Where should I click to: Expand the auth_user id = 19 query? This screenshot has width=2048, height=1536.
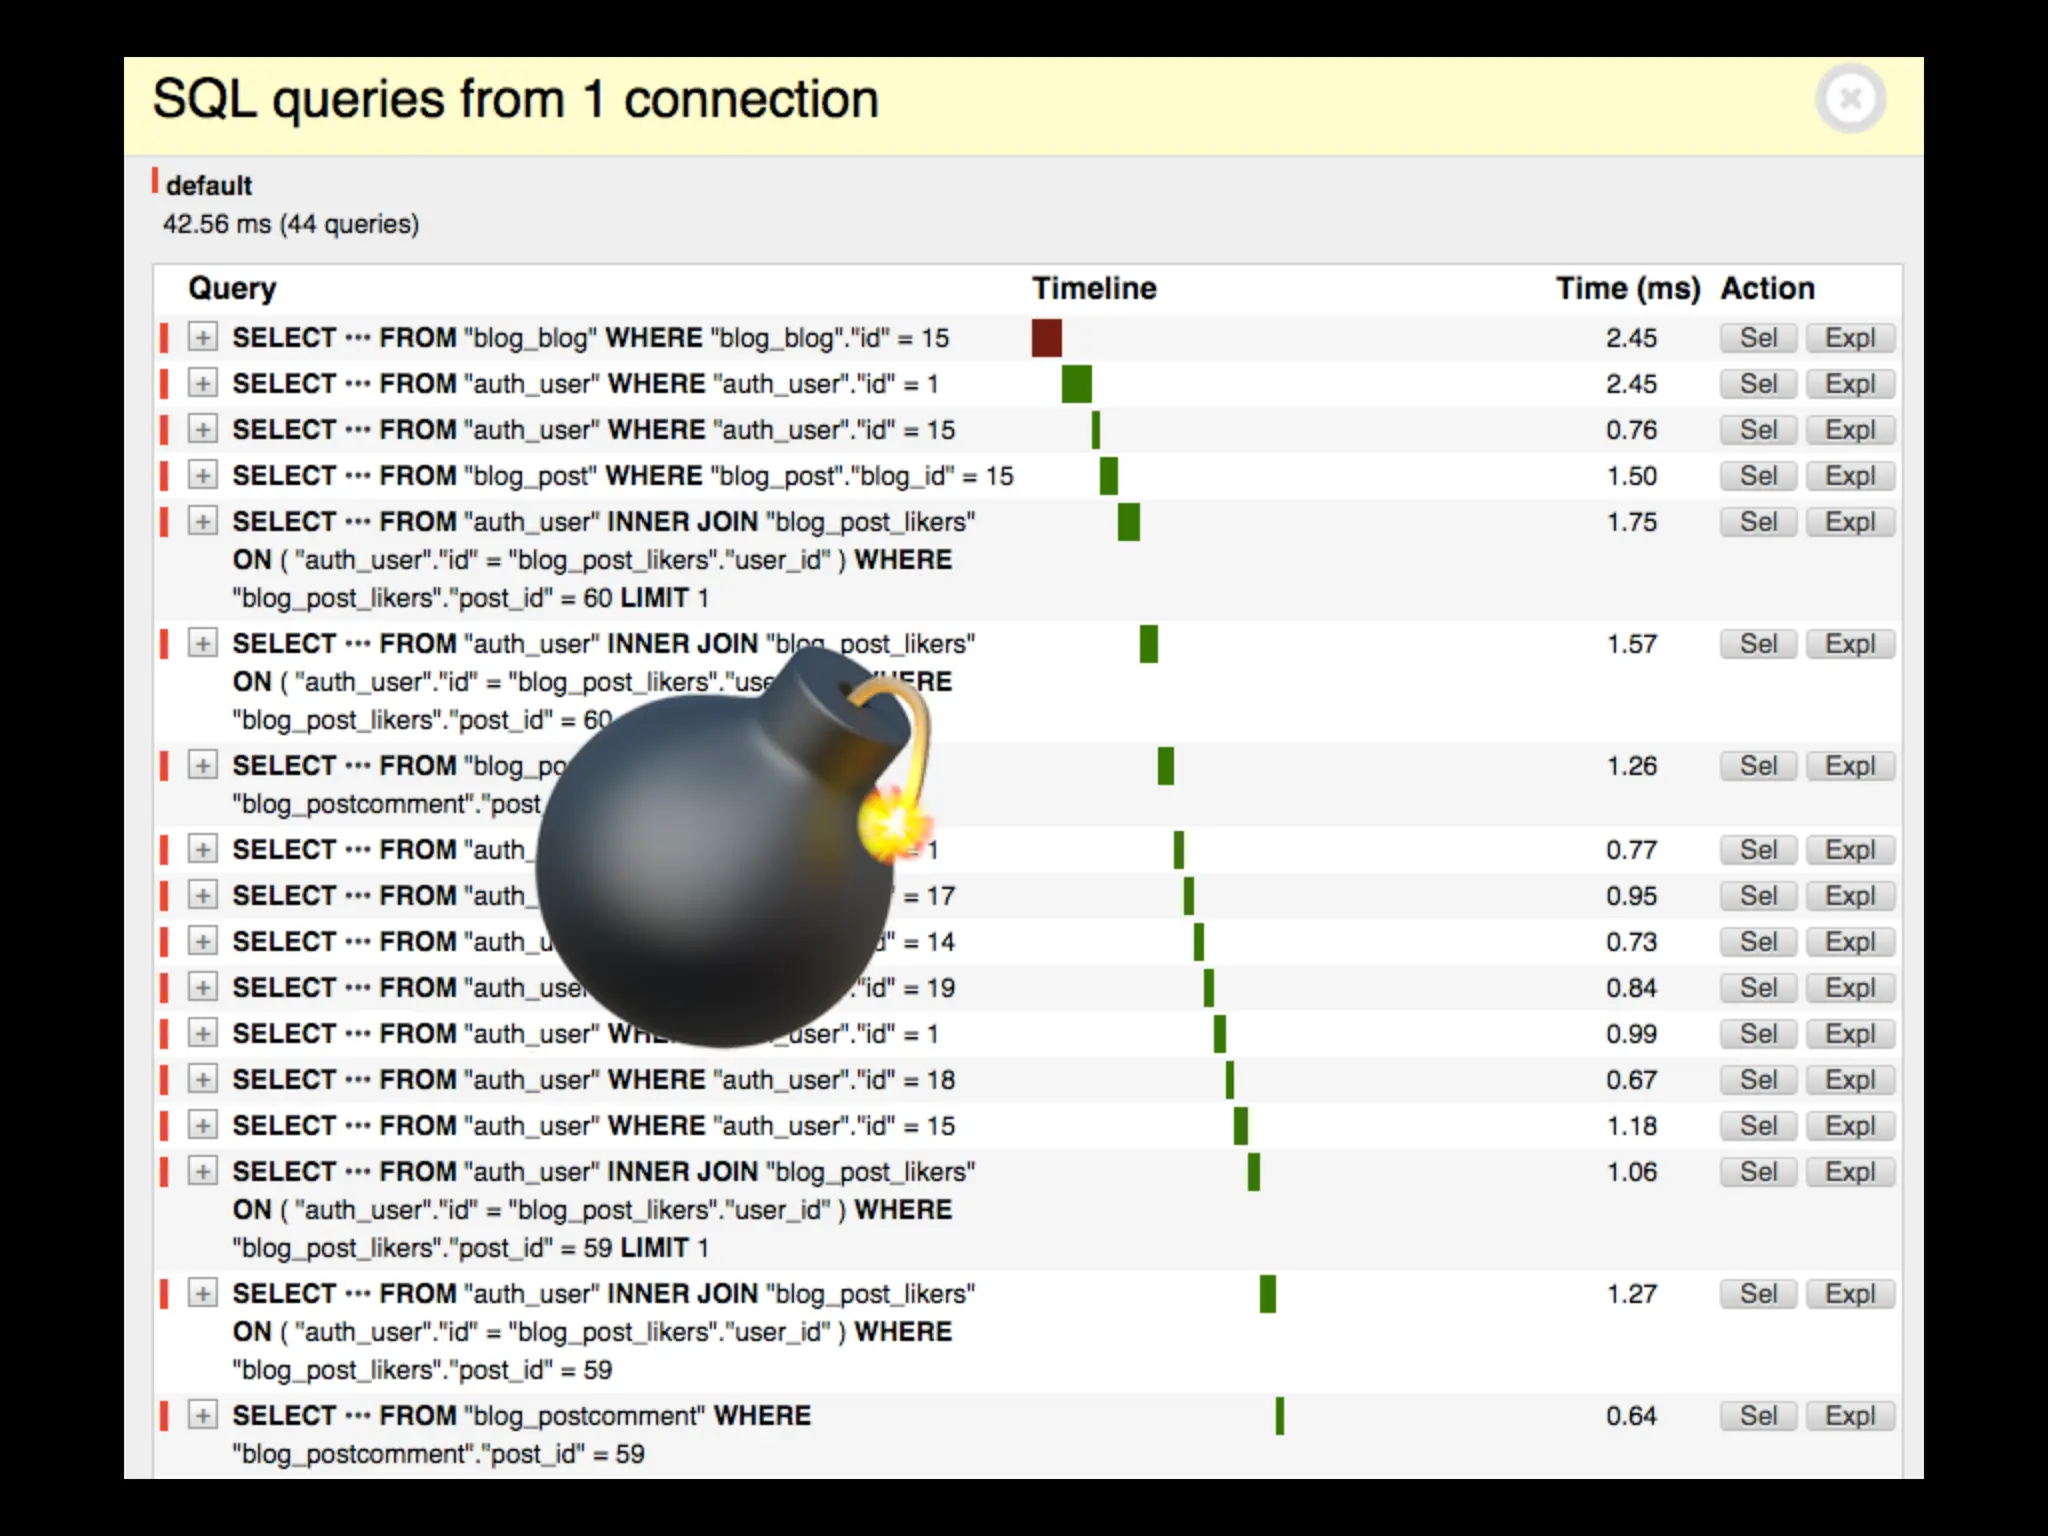coord(203,987)
